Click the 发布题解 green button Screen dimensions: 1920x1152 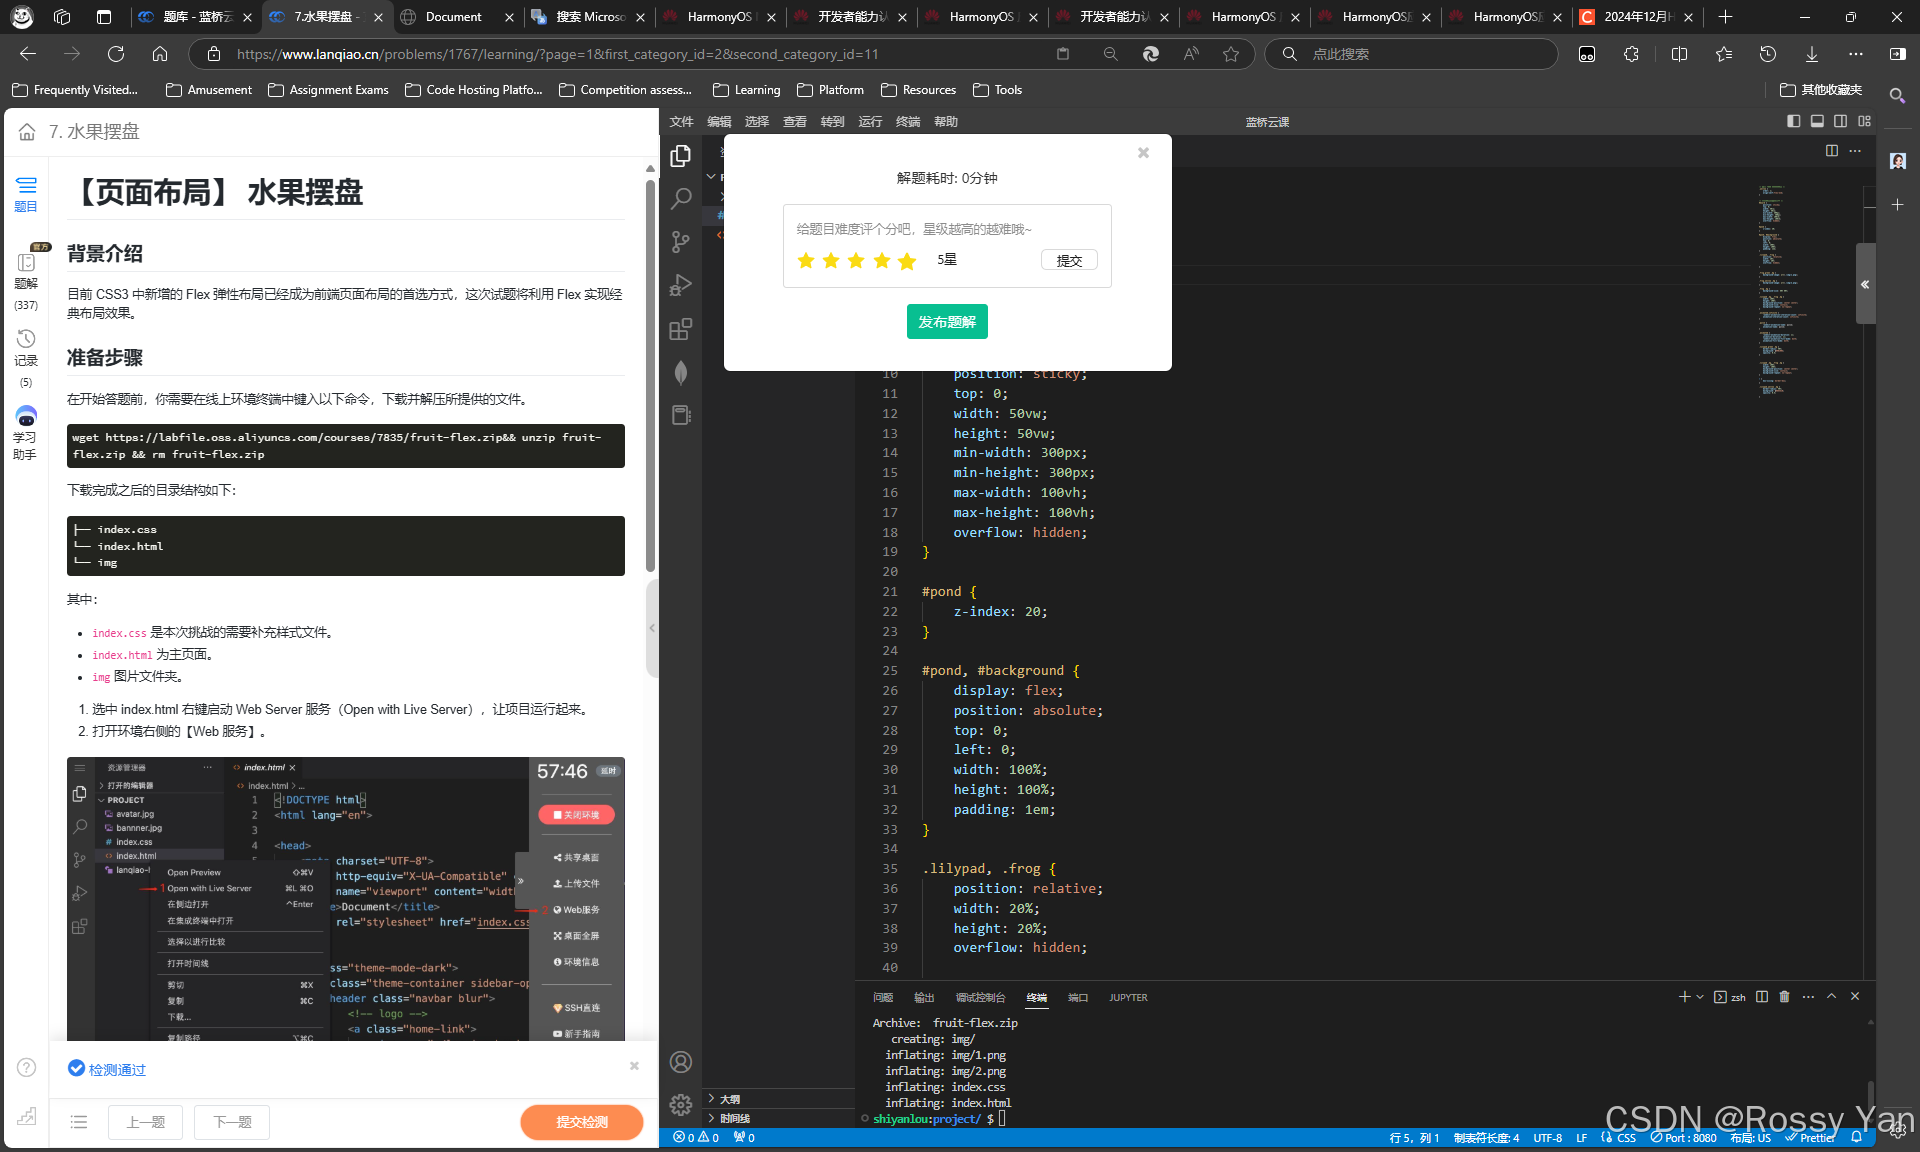947,322
